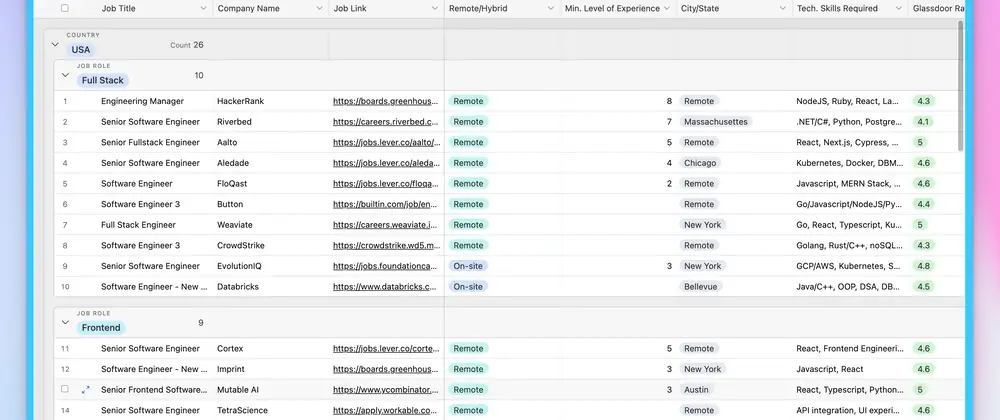Open Min. Level of Experience column menu
The image size is (1000, 420).
(x=667, y=9)
